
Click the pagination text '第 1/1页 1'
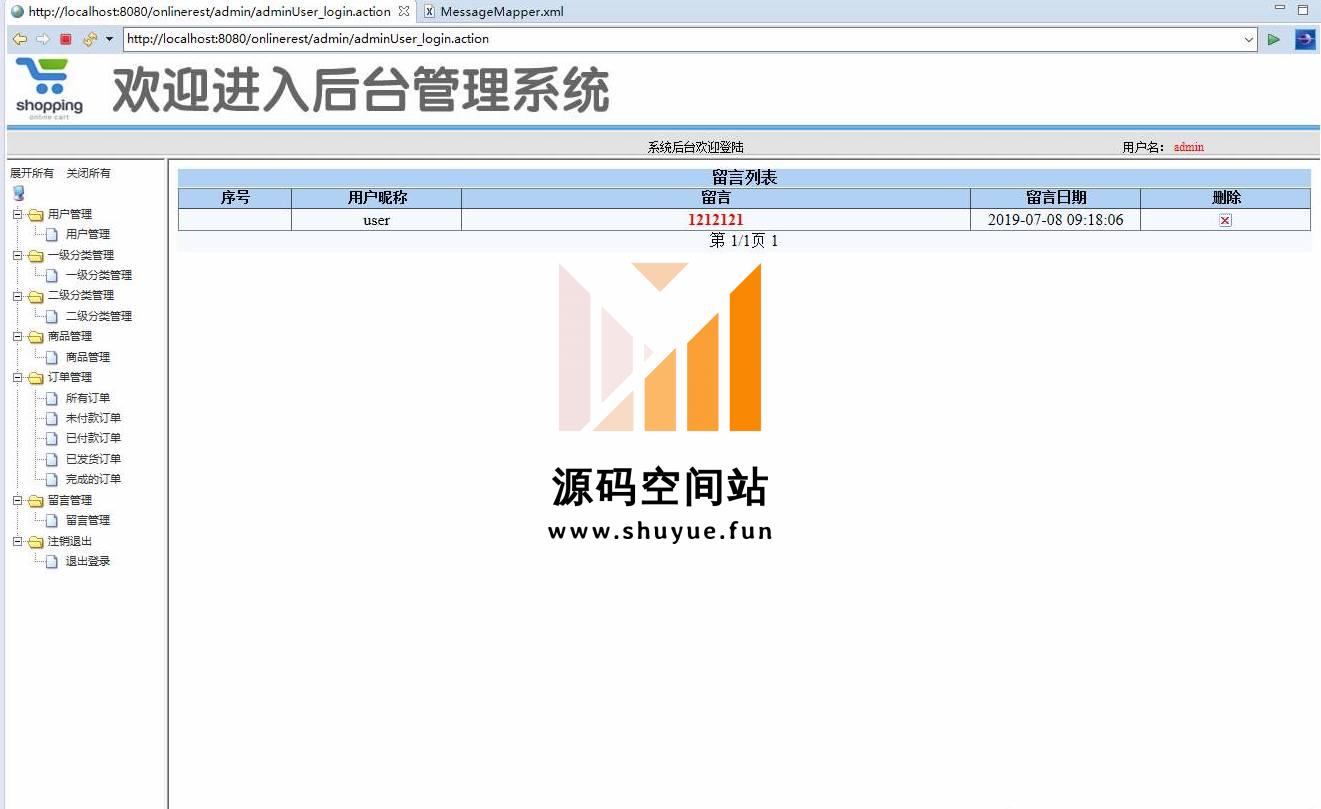pos(744,241)
